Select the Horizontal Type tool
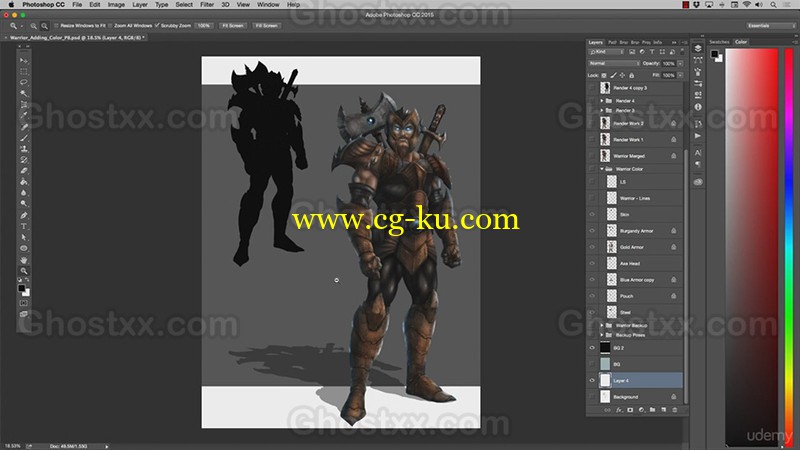The width and height of the screenshot is (800, 450). (x=23, y=226)
